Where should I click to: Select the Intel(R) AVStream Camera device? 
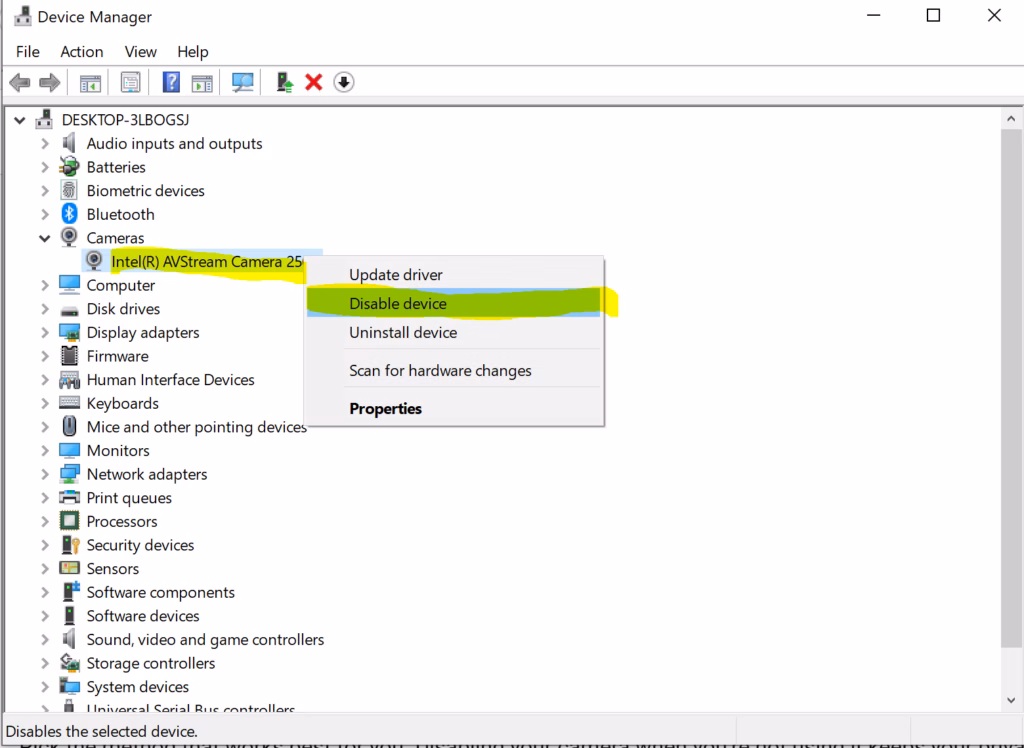(206, 262)
